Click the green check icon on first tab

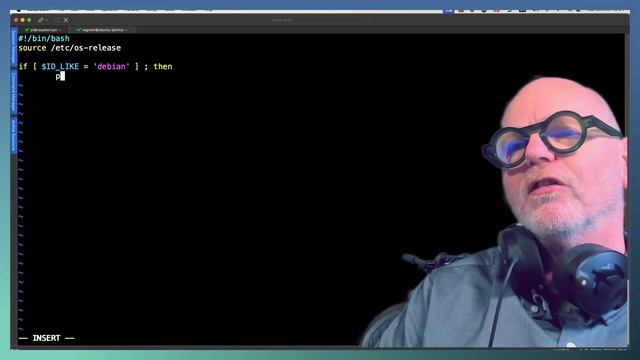point(27,30)
